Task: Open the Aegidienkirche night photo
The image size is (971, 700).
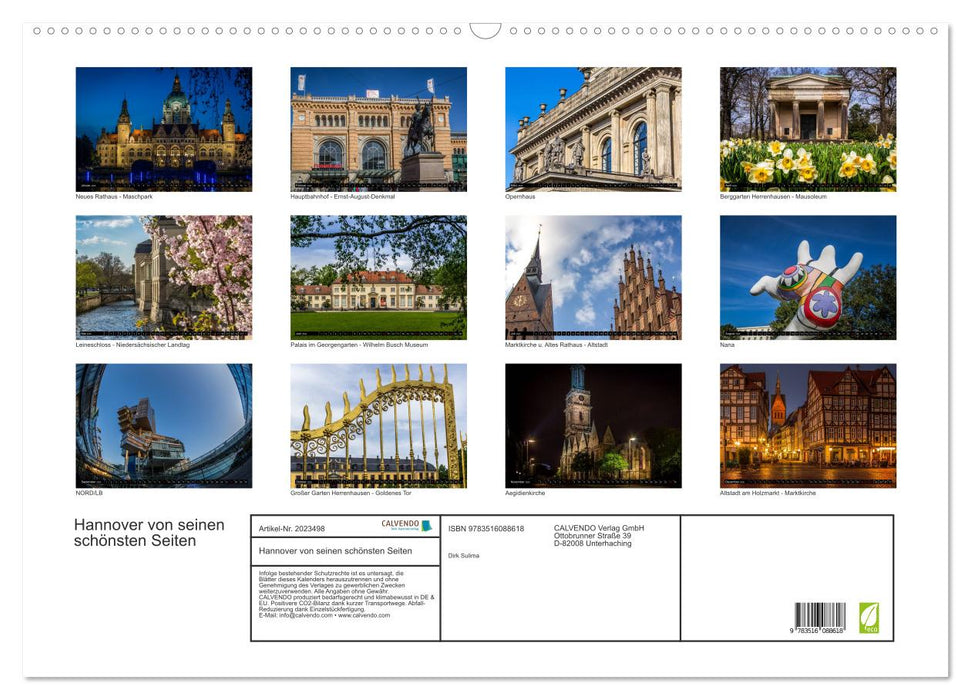Action: (x=593, y=425)
